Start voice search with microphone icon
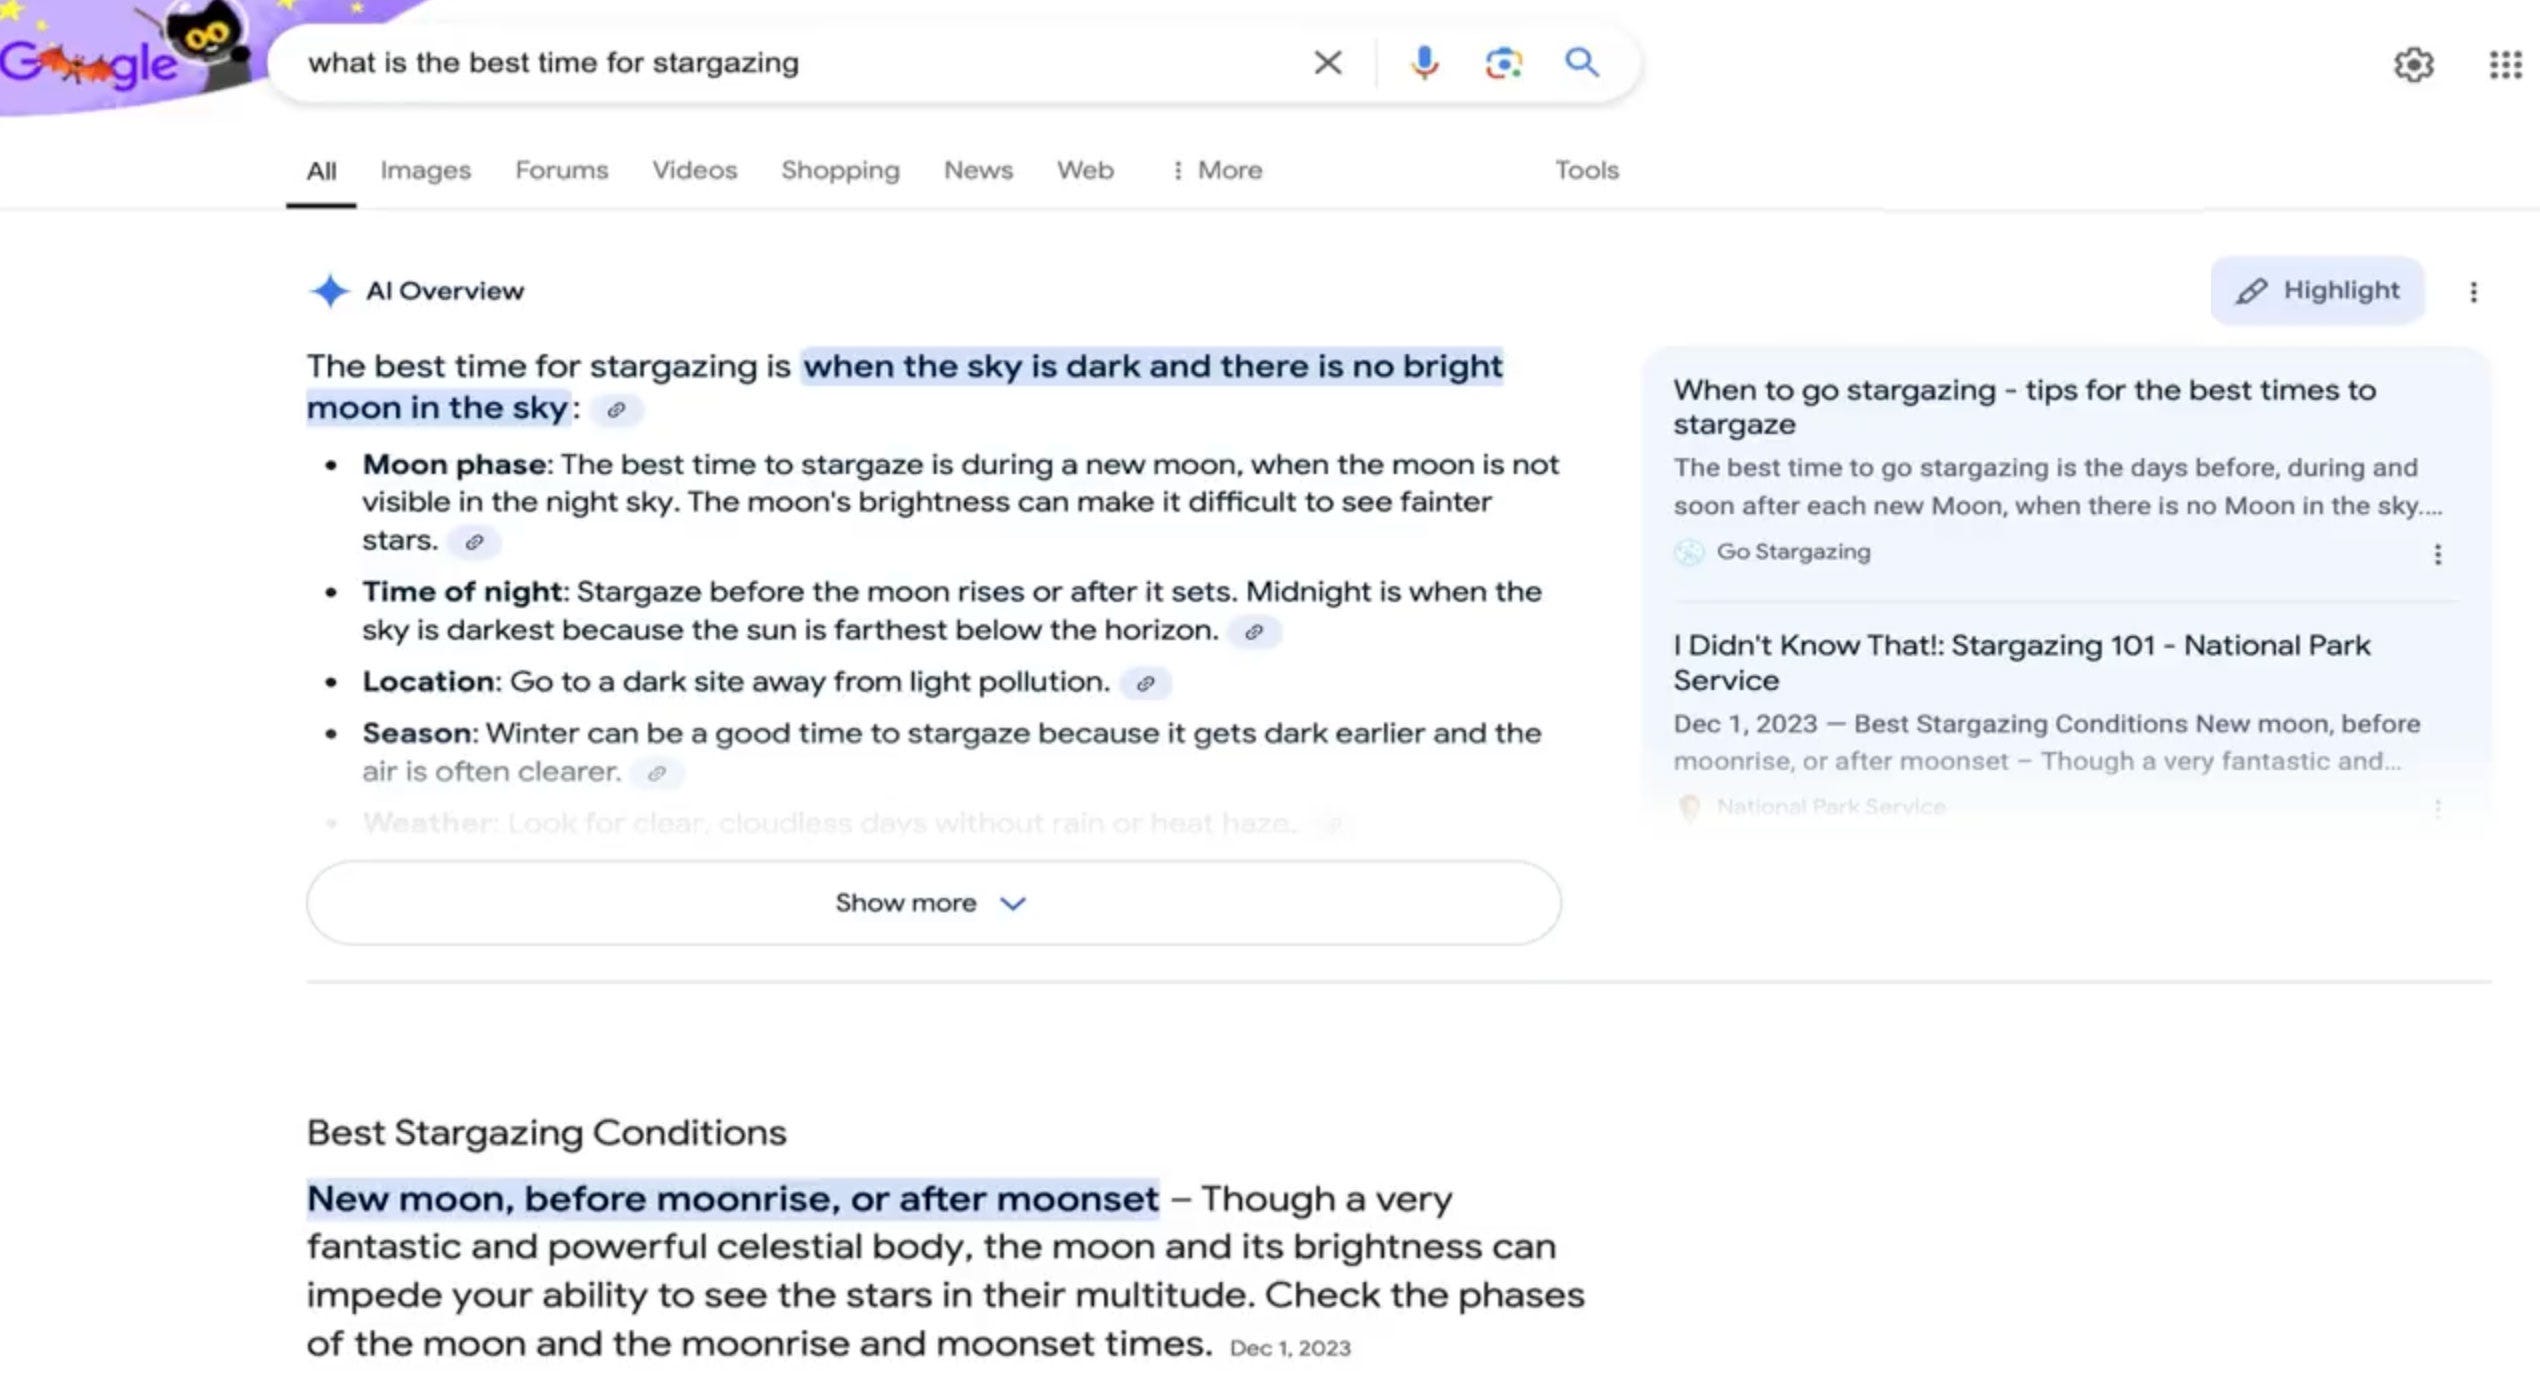The width and height of the screenshot is (2540, 1392). click(x=1424, y=63)
